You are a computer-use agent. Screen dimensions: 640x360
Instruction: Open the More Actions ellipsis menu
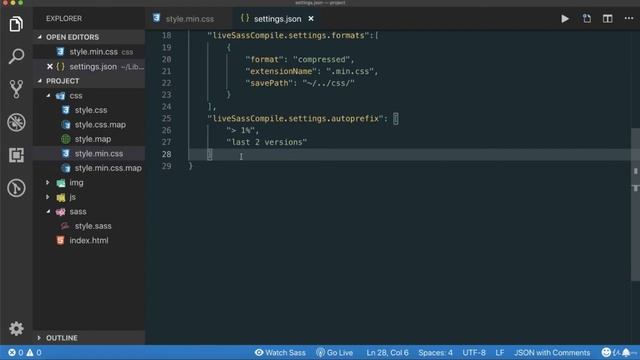pos(629,18)
